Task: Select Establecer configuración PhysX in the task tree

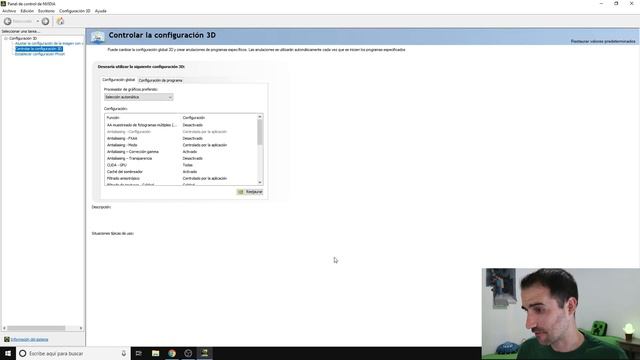Action: pyautogui.click(x=40, y=54)
